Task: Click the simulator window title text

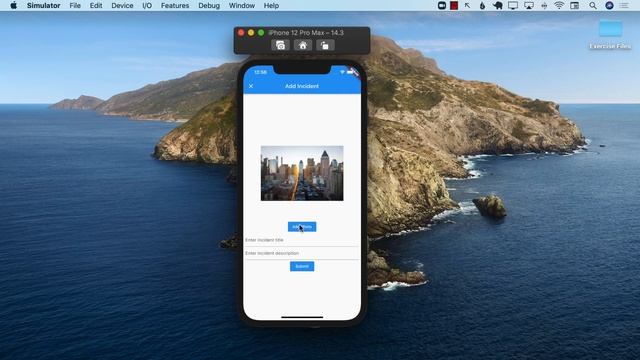Action: point(306,33)
